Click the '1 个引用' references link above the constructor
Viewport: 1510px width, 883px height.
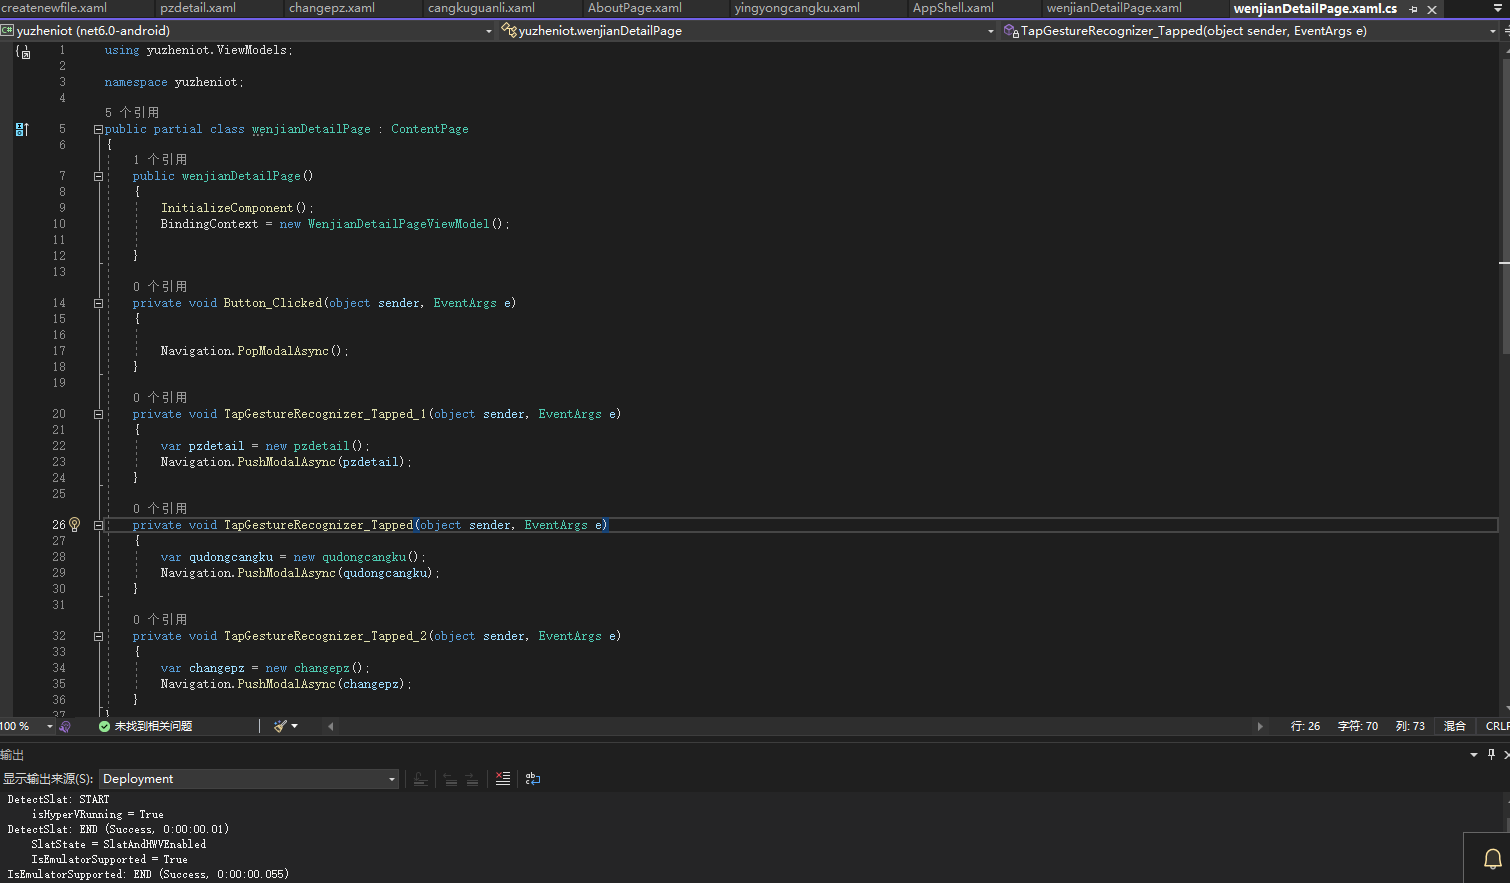(x=160, y=160)
